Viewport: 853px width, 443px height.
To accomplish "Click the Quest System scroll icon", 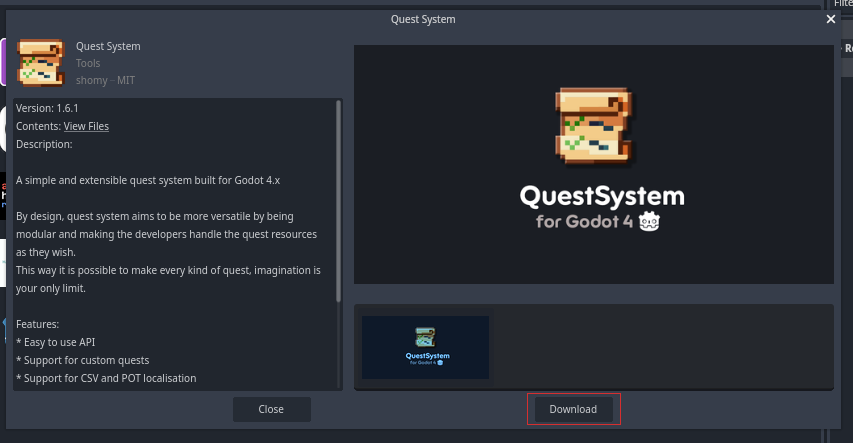I will (x=41, y=63).
